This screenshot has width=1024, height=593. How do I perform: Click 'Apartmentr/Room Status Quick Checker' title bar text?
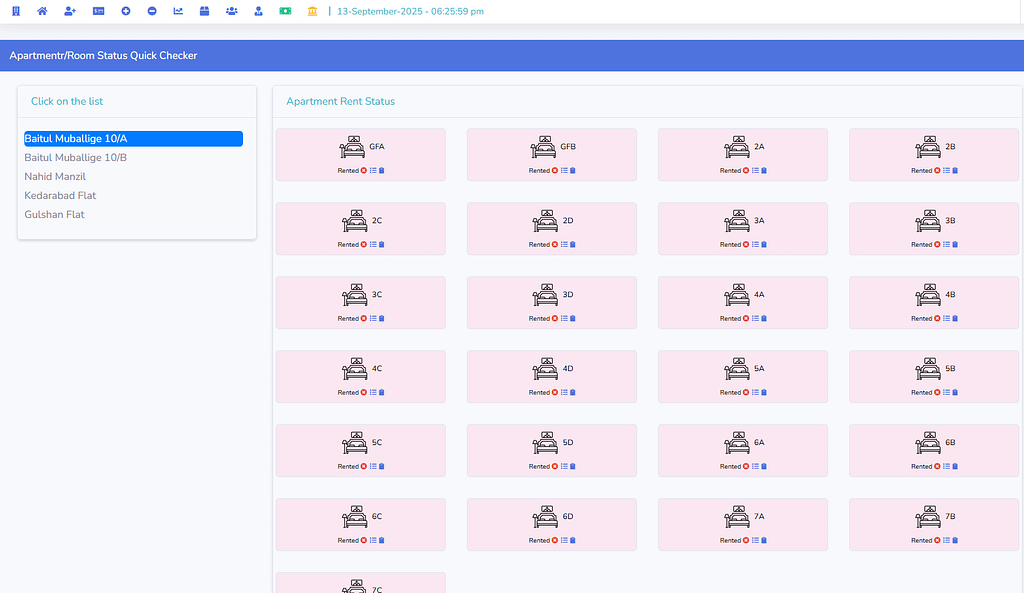[x=103, y=56]
